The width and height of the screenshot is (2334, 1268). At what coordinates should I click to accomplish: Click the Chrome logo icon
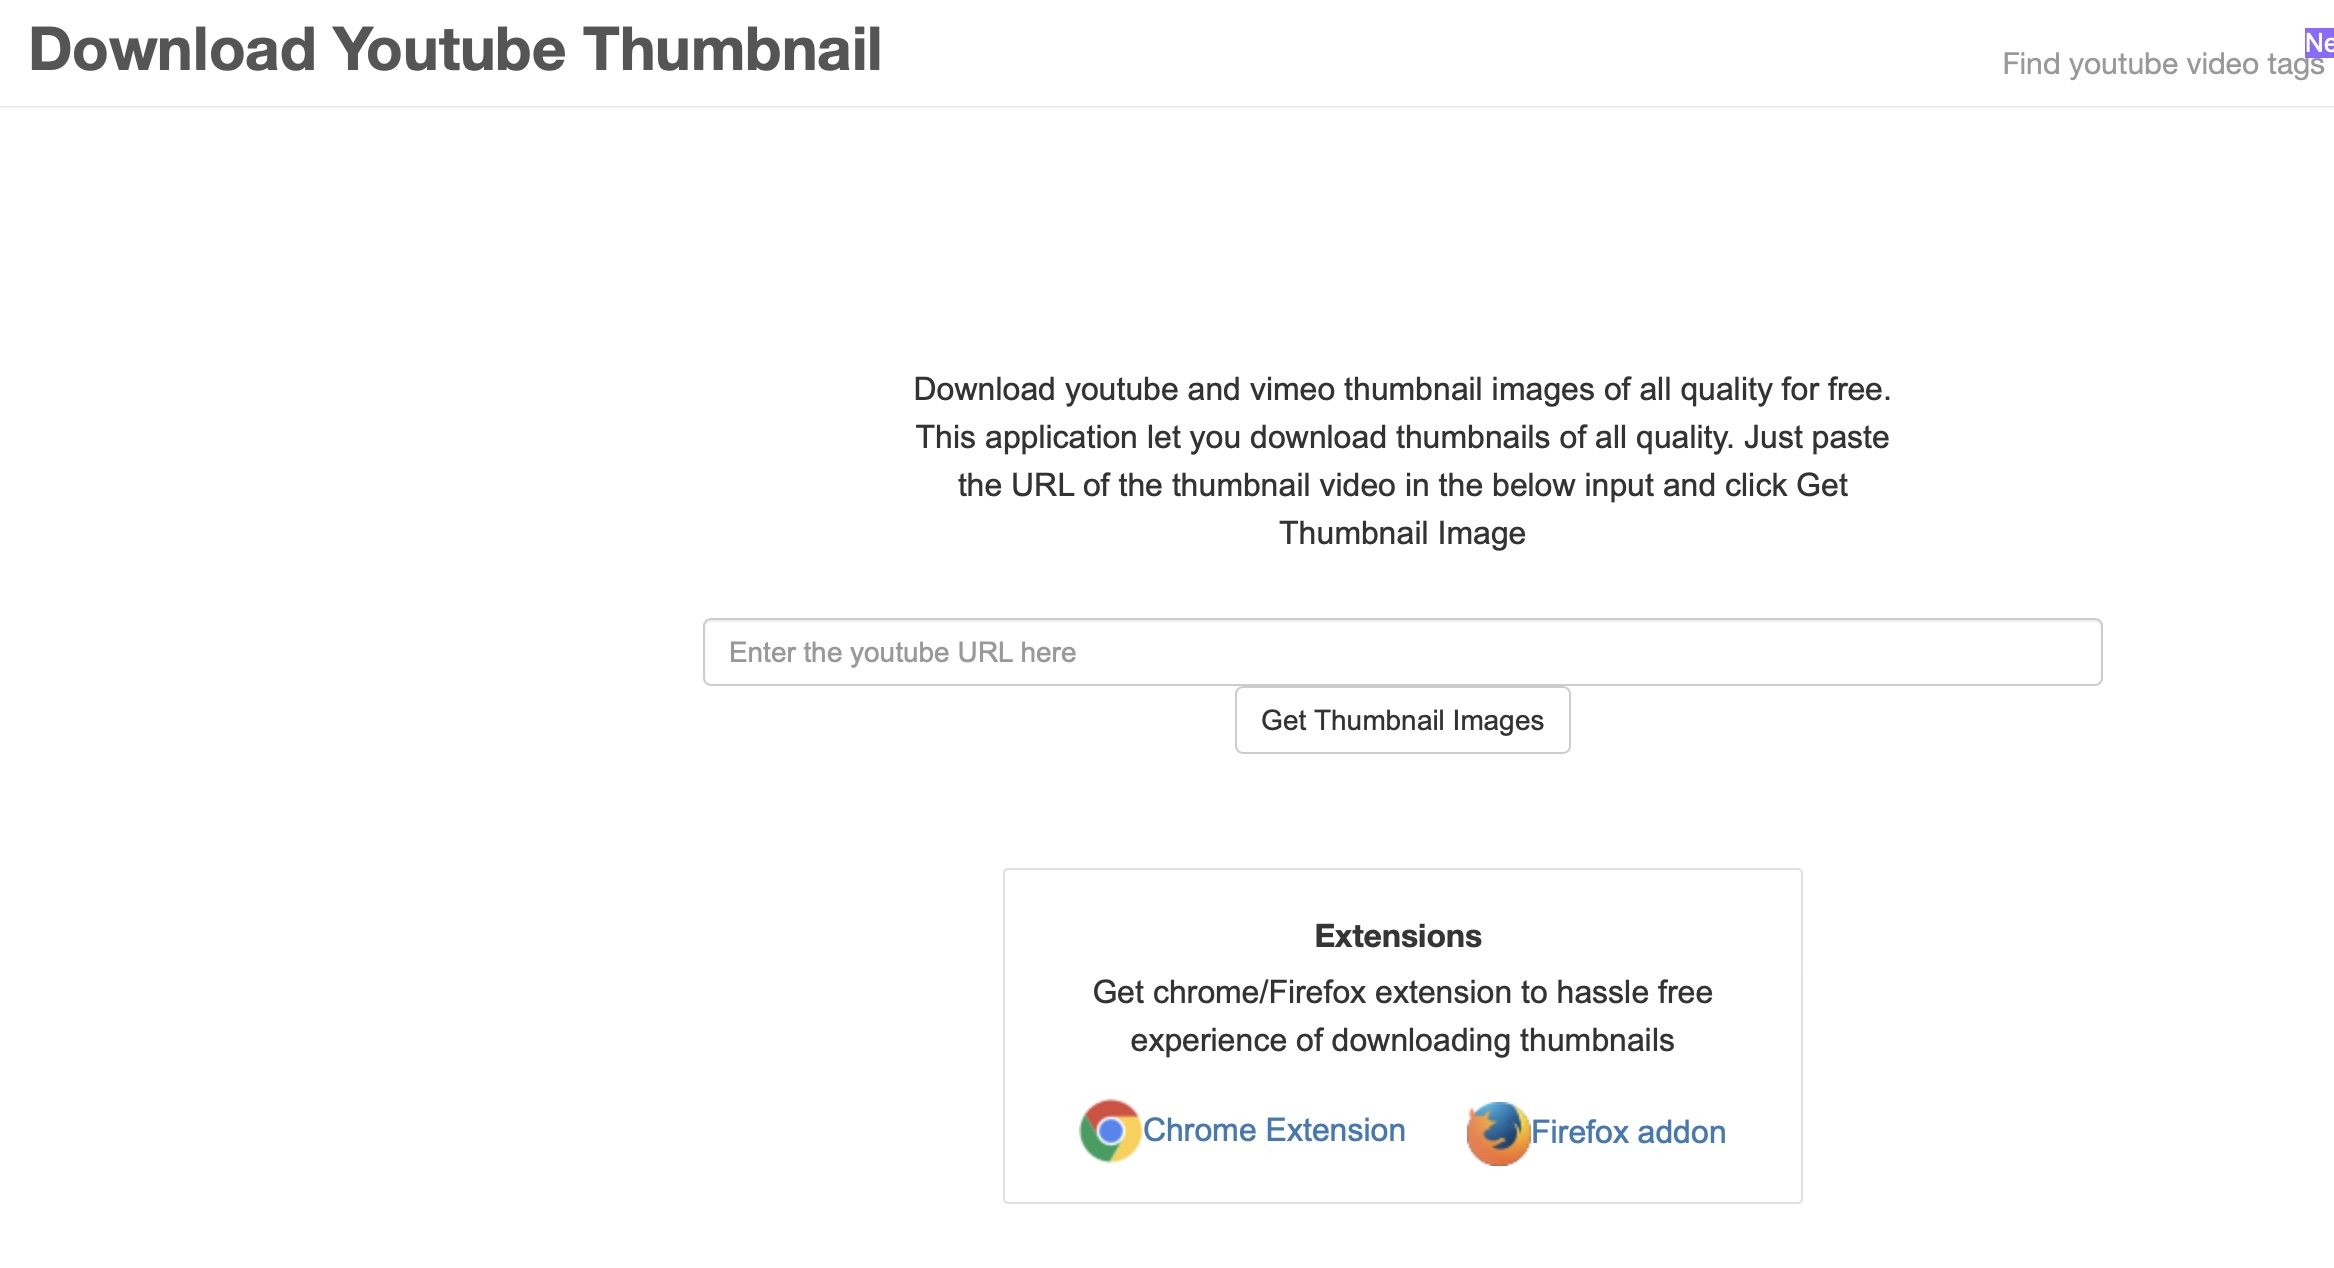(x=1110, y=1131)
